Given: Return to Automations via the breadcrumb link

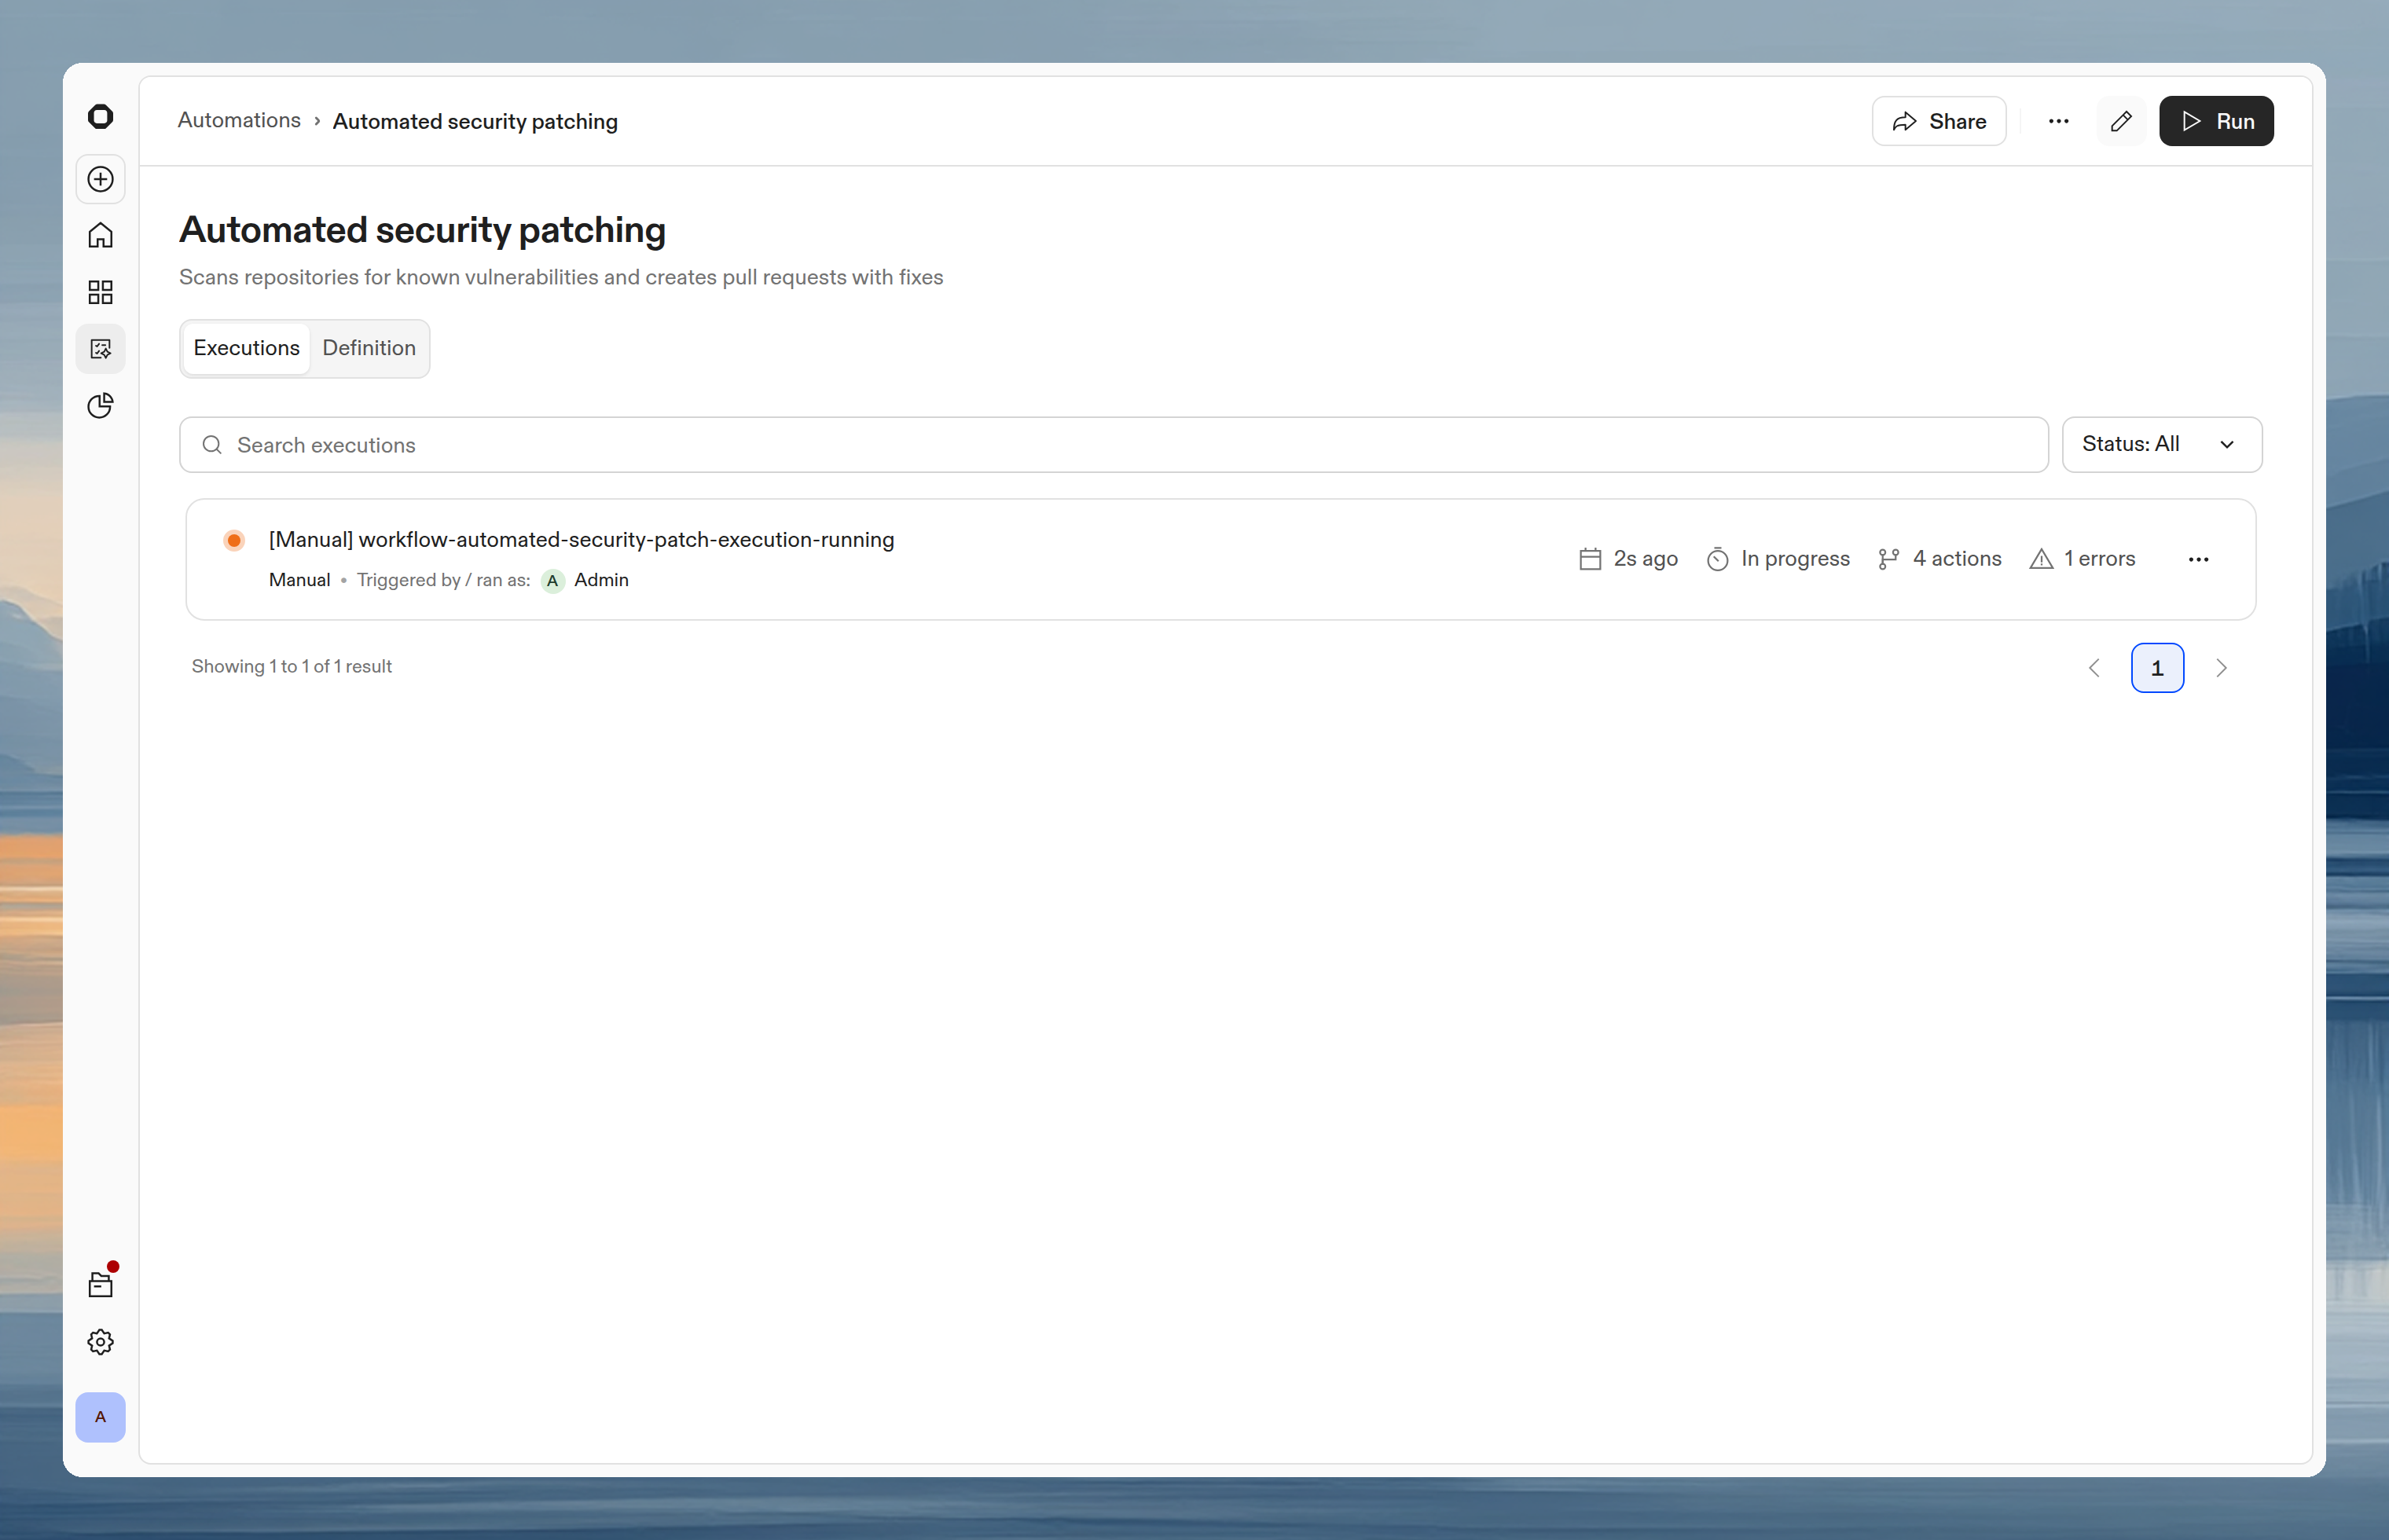Looking at the screenshot, I should [238, 119].
